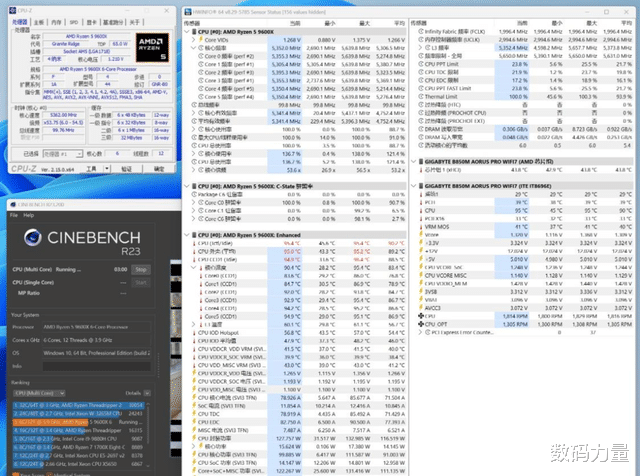Click the Core1 (CCD1) thermometer icon
Image resolution: width=640 pixels, height=476 pixels.
coord(201,284)
